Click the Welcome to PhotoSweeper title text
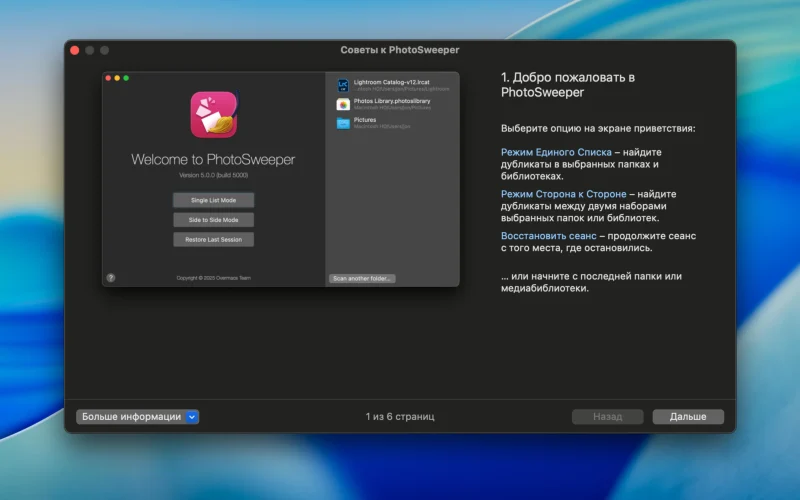 213,160
